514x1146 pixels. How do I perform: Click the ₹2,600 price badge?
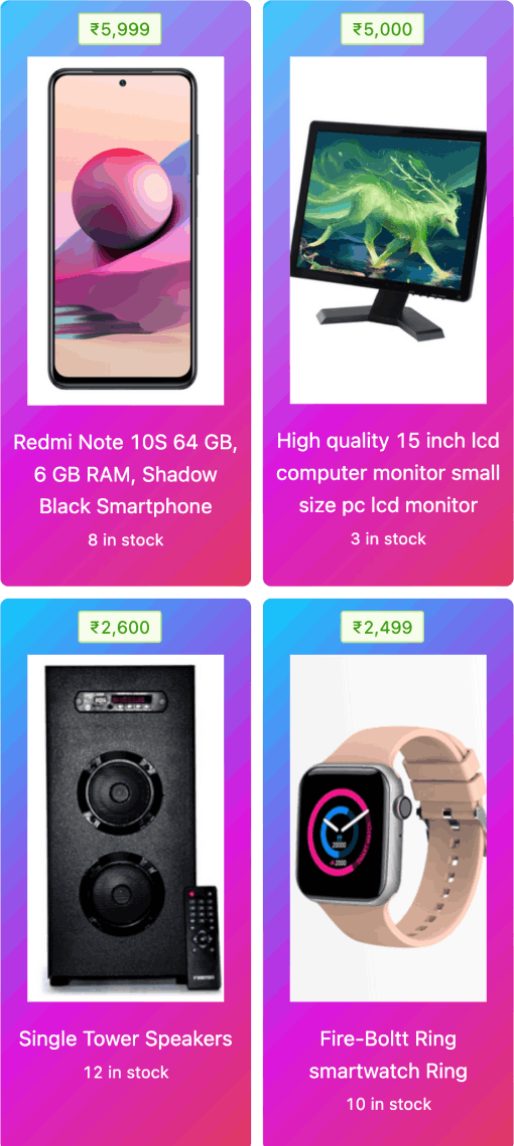click(120, 627)
